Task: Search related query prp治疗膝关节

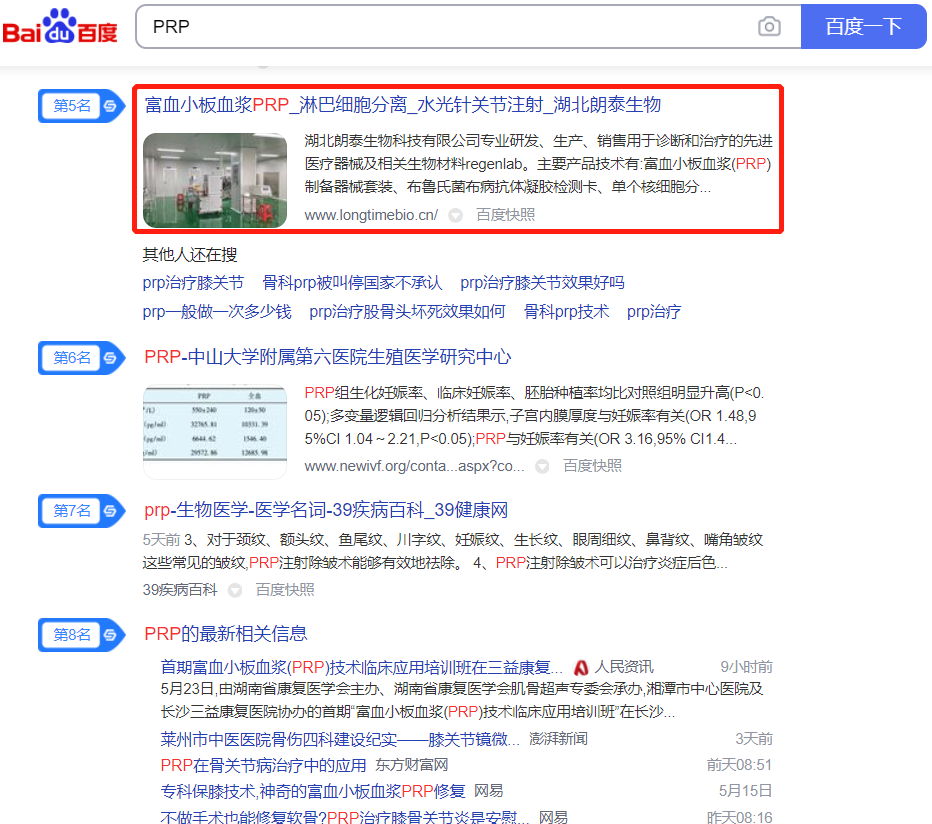Action: tap(193, 283)
